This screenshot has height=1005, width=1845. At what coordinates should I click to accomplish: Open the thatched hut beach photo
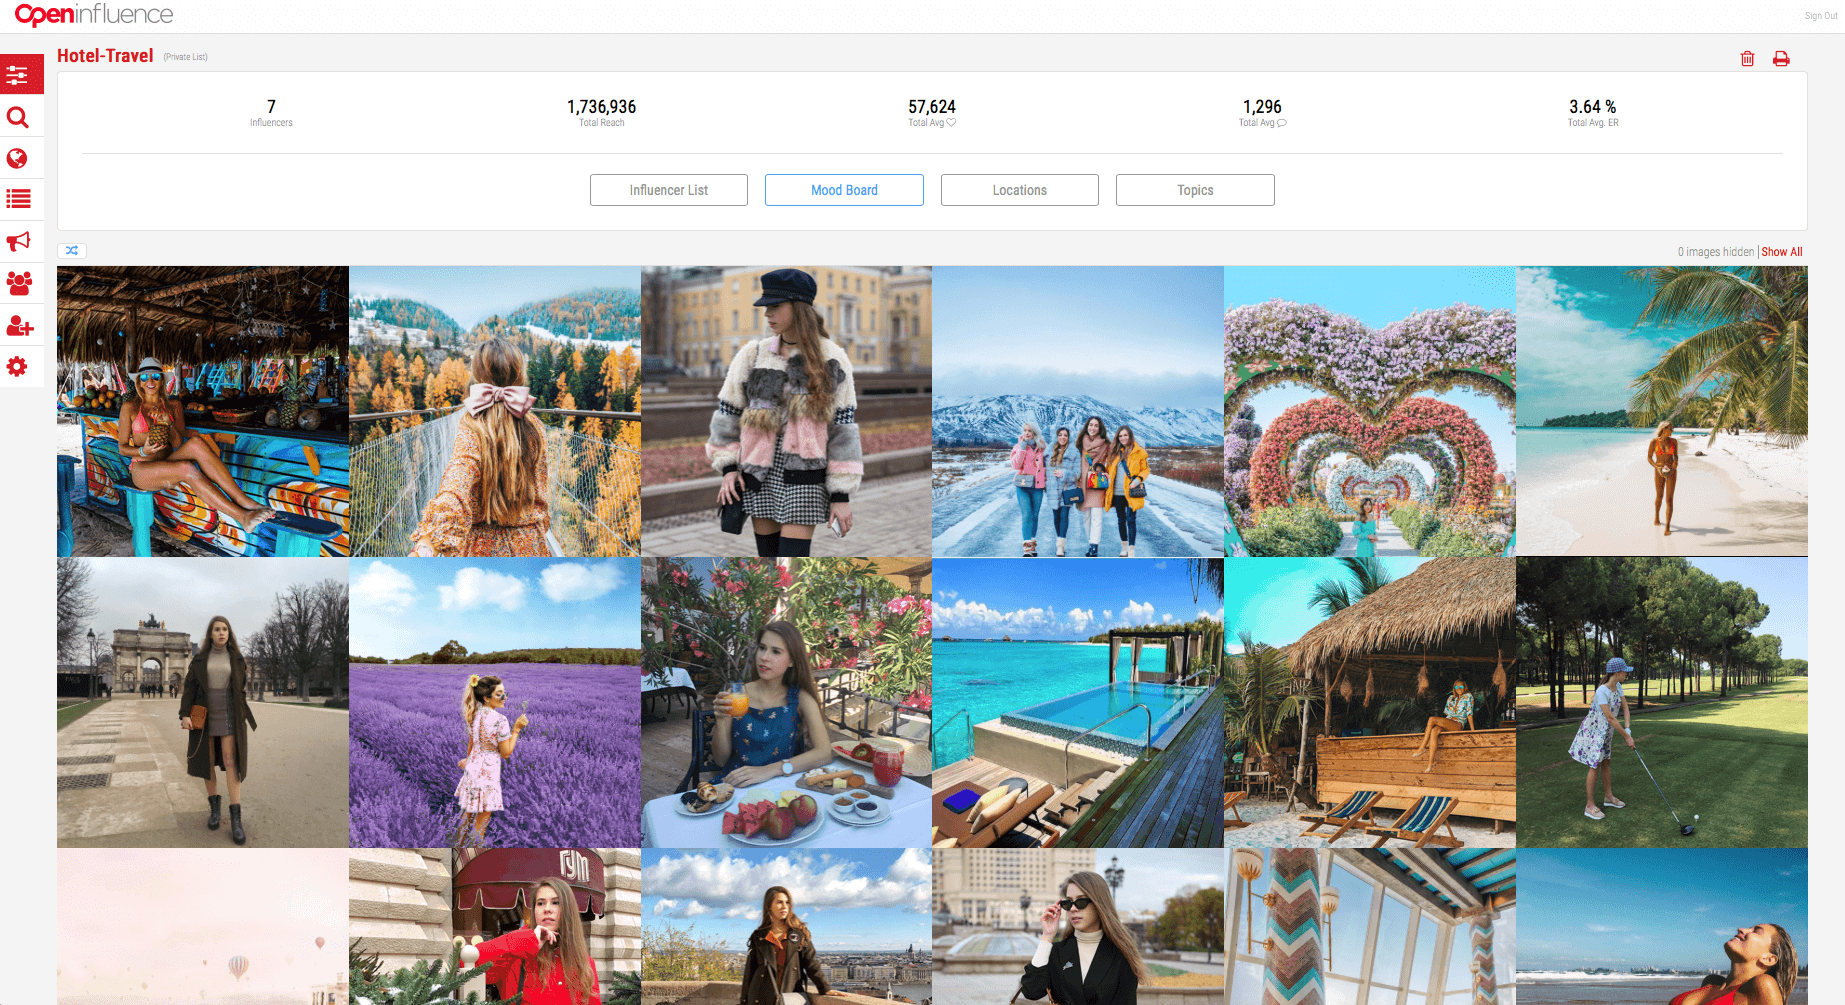(1370, 703)
